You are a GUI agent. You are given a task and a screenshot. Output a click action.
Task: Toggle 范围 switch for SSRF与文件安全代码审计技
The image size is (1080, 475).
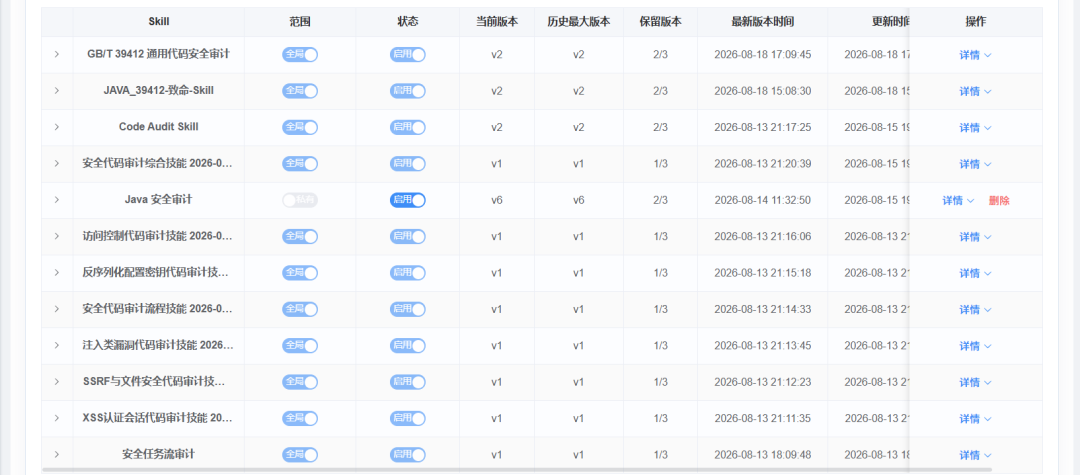[300, 382]
